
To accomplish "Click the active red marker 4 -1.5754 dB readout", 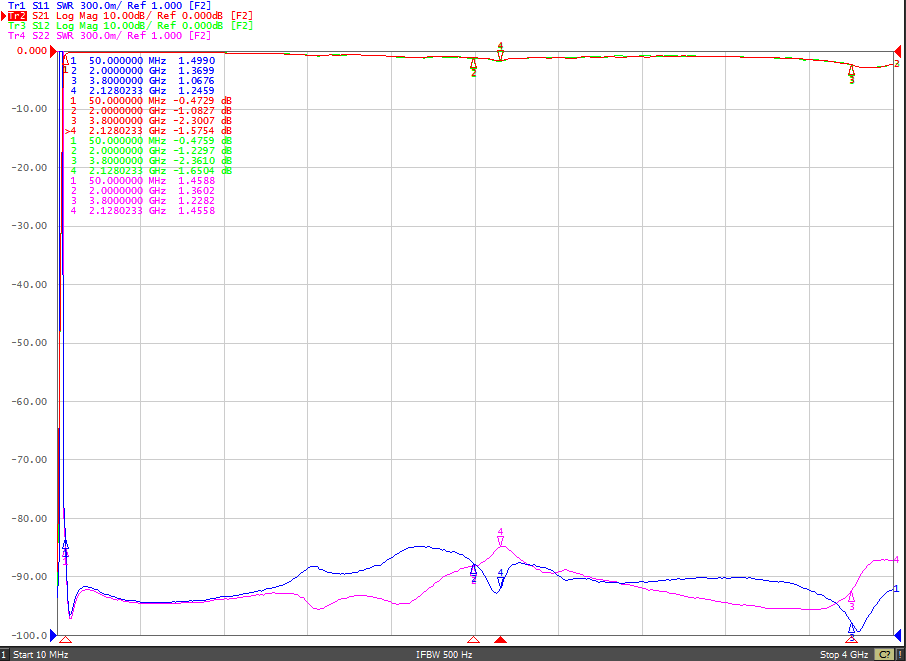I will [x=149, y=131].
